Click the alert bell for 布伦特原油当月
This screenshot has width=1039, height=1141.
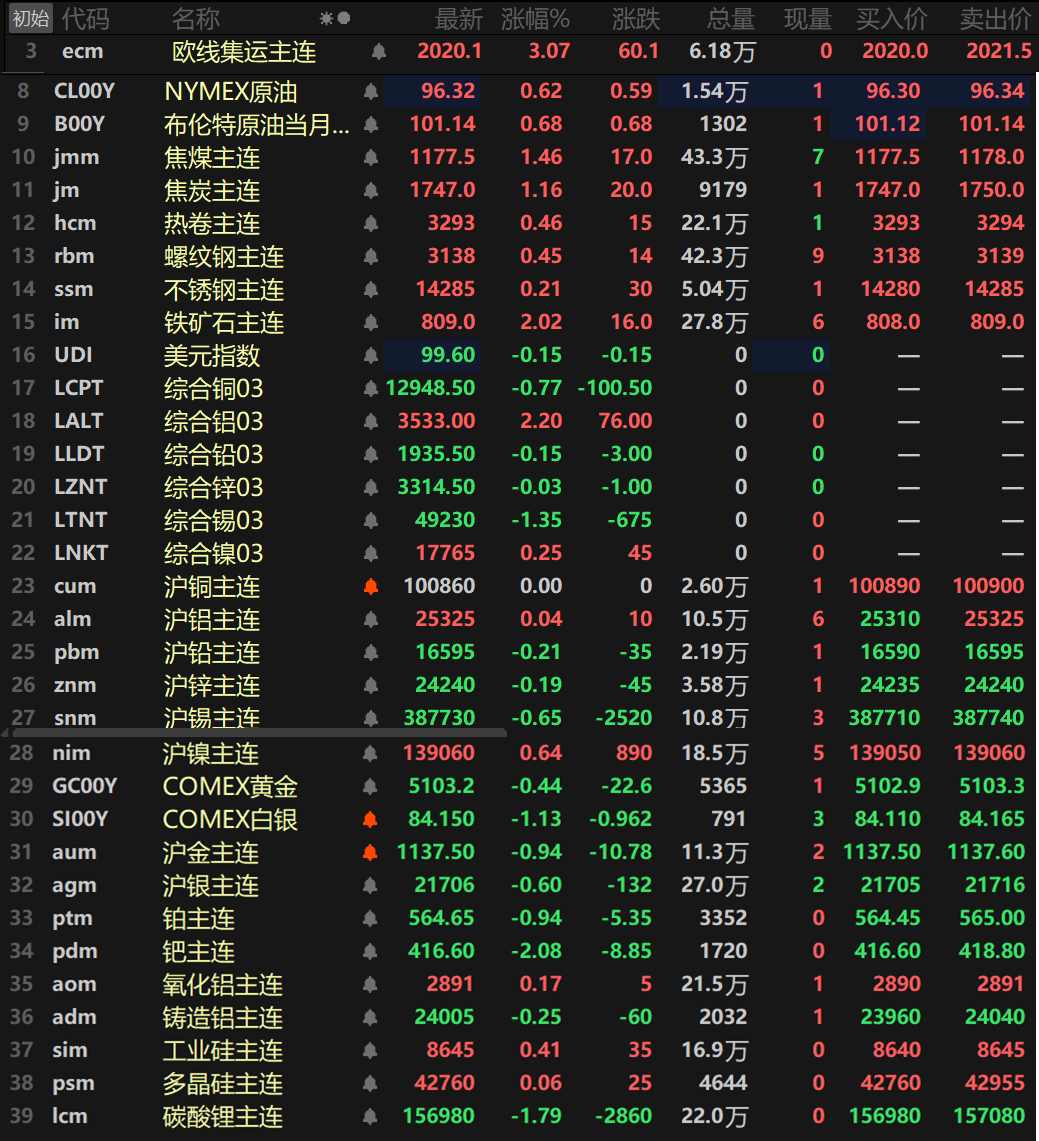pos(371,124)
